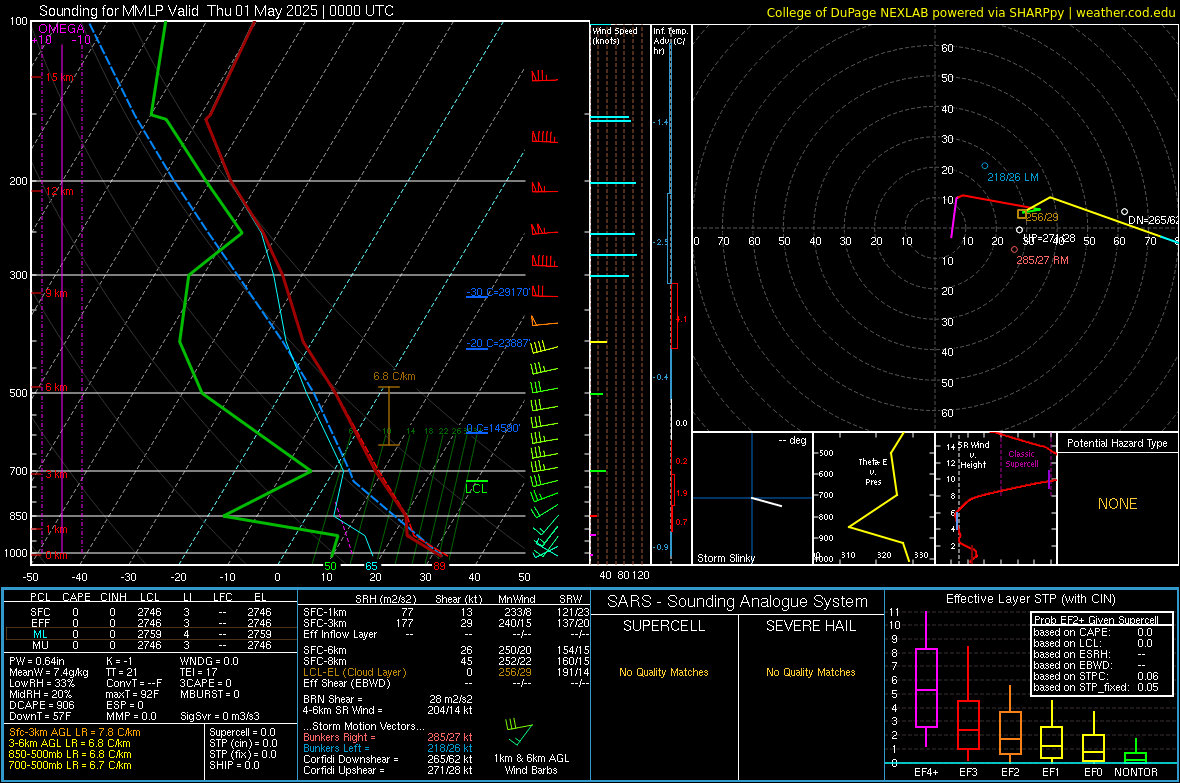This screenshot has width=1180, height=783.
Task: Click the red EF3 box plot
Action: point(968,706)
